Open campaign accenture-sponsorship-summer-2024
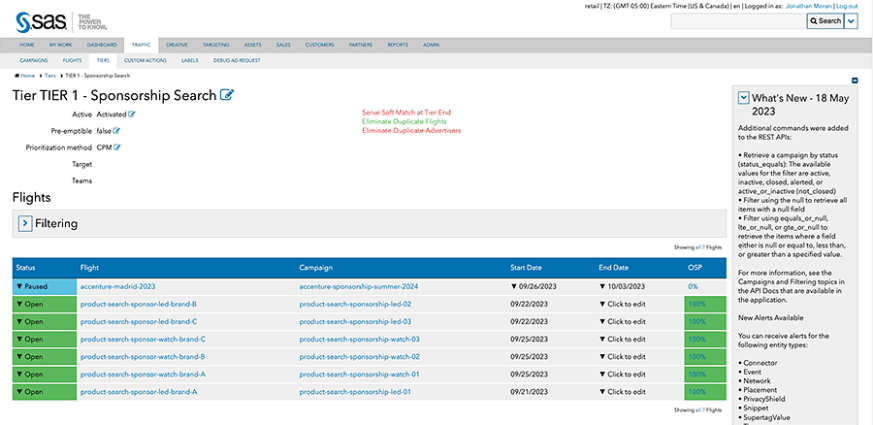The width and height of the screenshot is (873, 425). (359, 287)
